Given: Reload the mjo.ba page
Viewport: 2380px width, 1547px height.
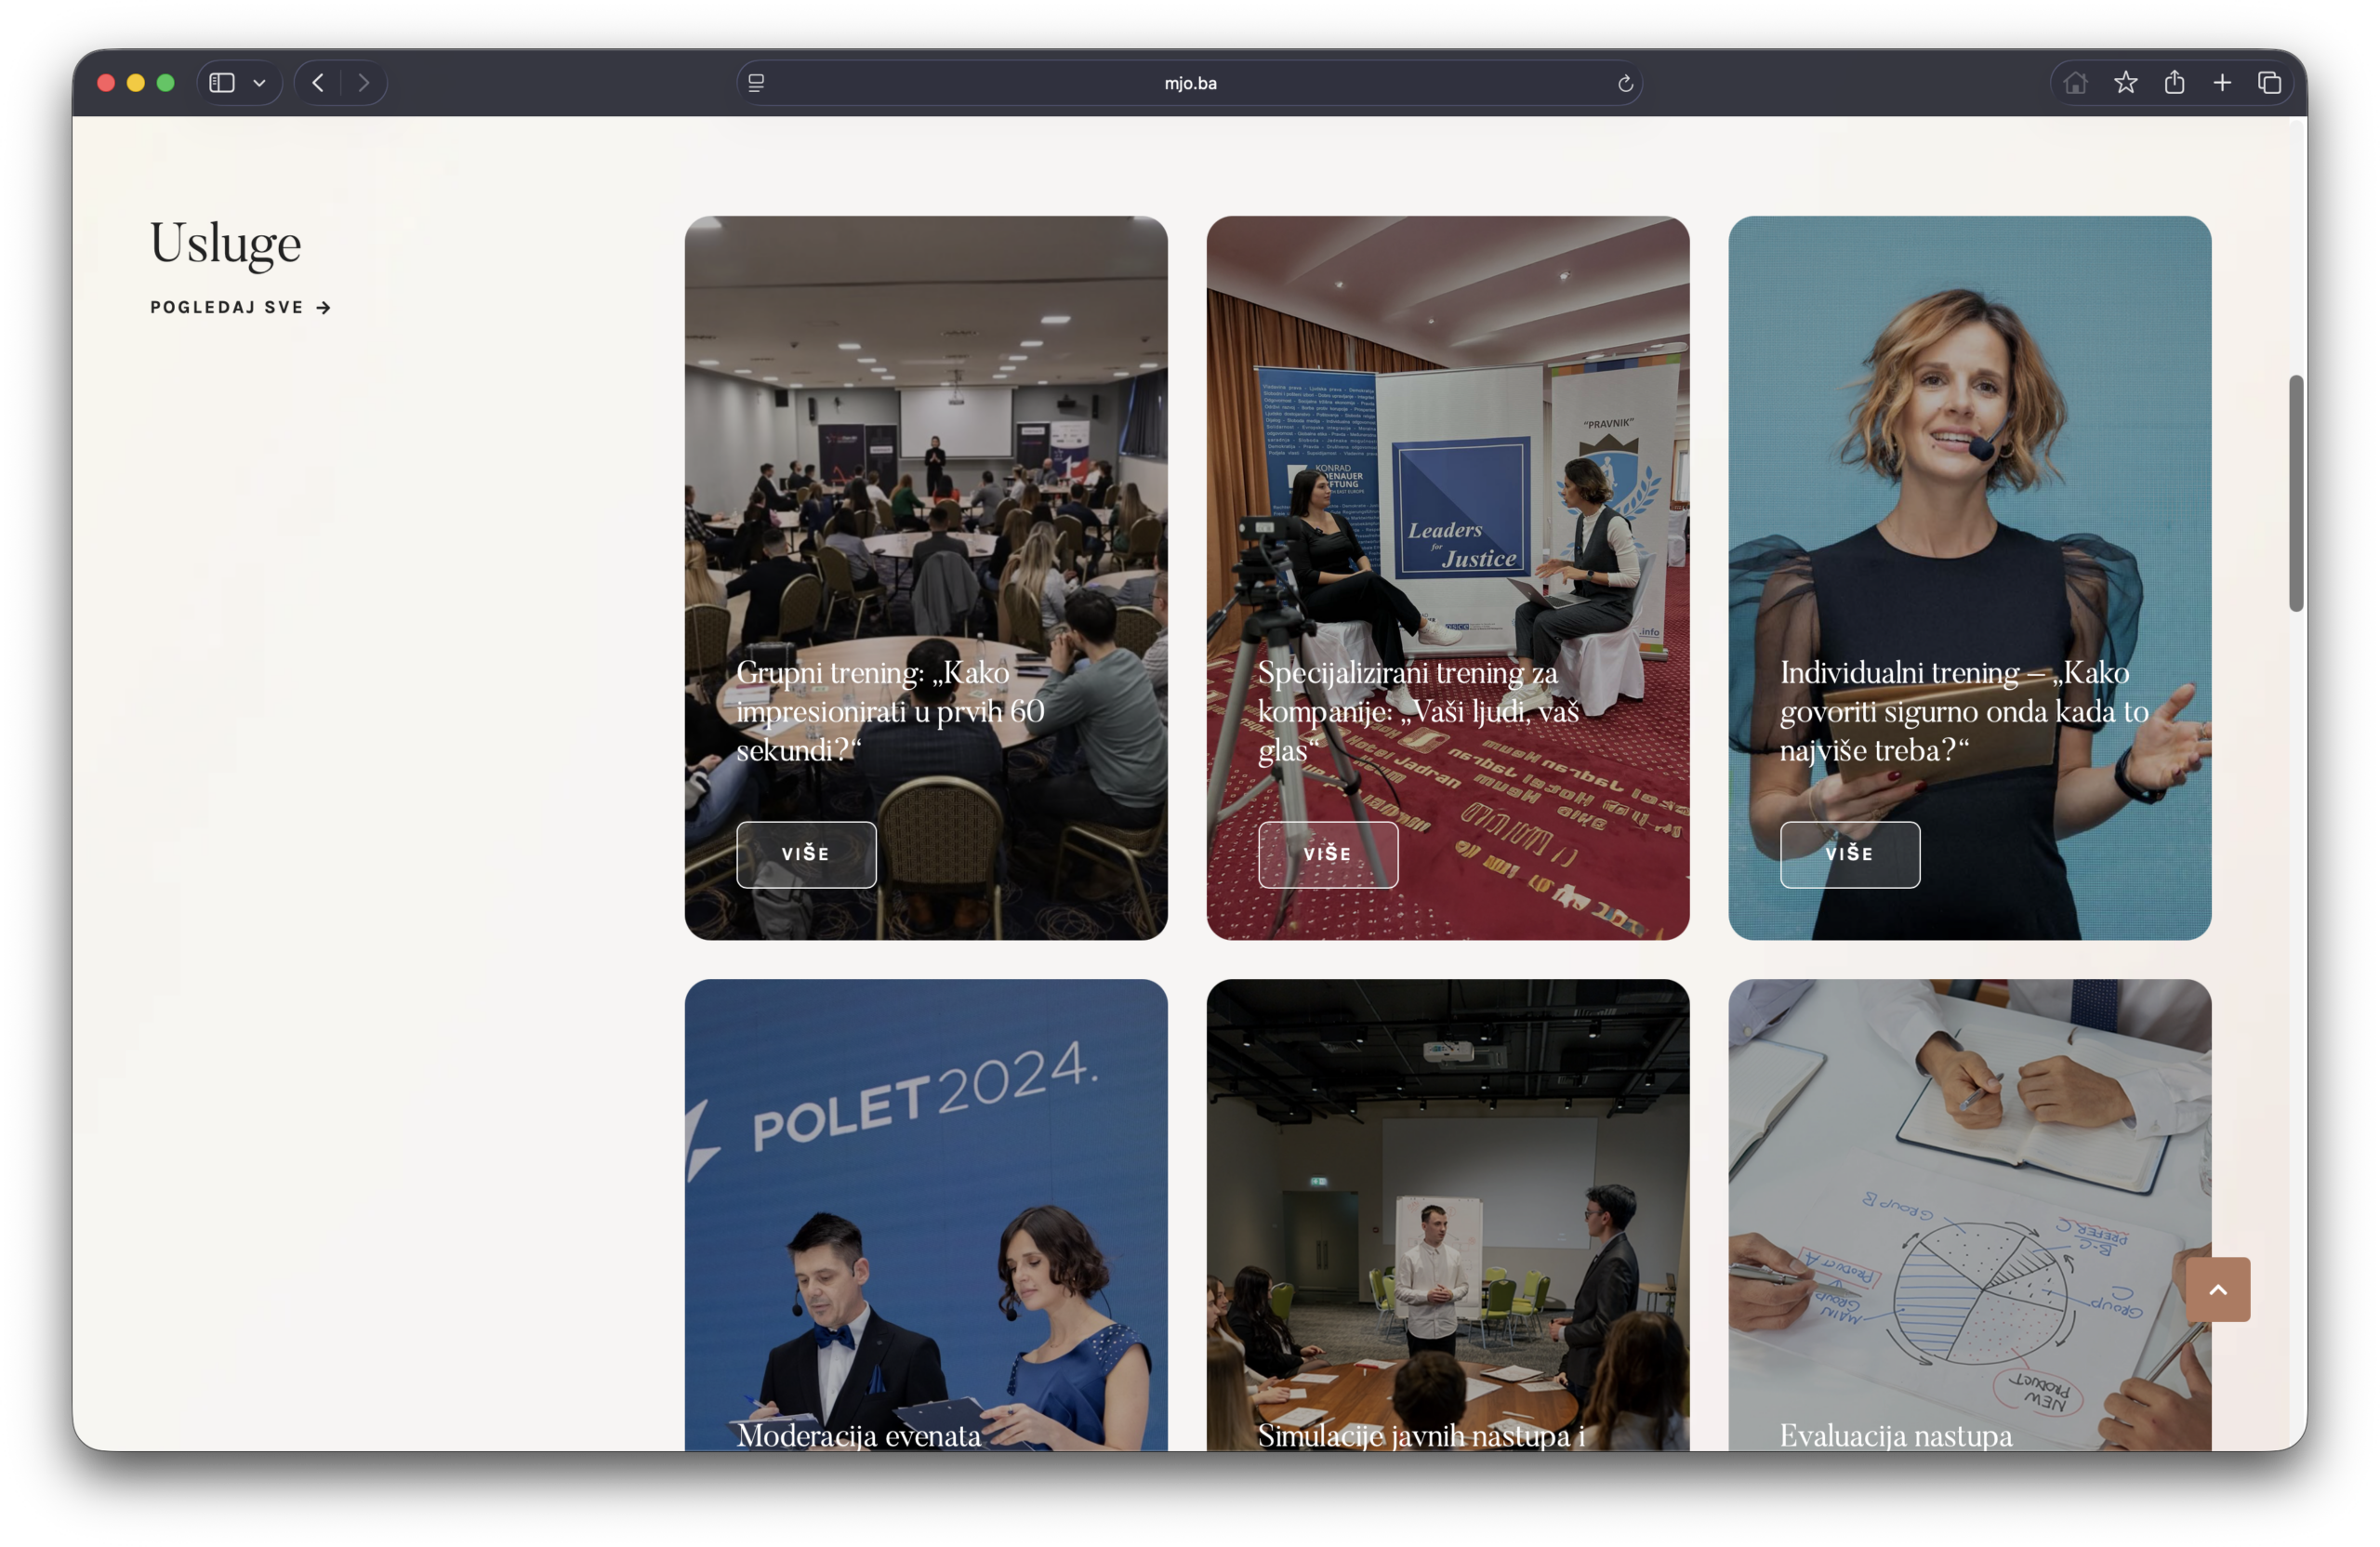Looking at the screenshot, I should [x=1625, y=83].
